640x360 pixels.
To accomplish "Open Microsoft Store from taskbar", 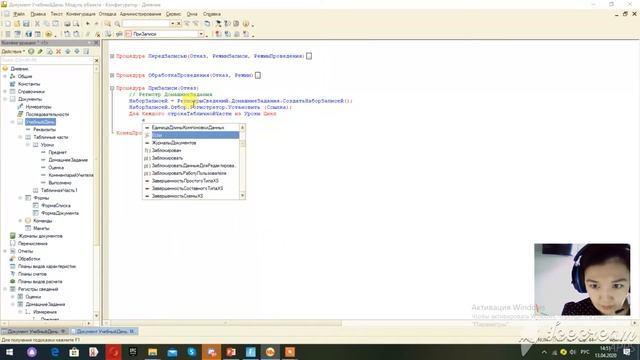I will (74, 352).
